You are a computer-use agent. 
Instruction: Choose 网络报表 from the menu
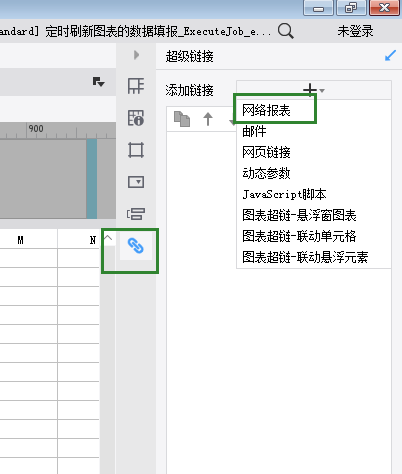click(266, 110)
